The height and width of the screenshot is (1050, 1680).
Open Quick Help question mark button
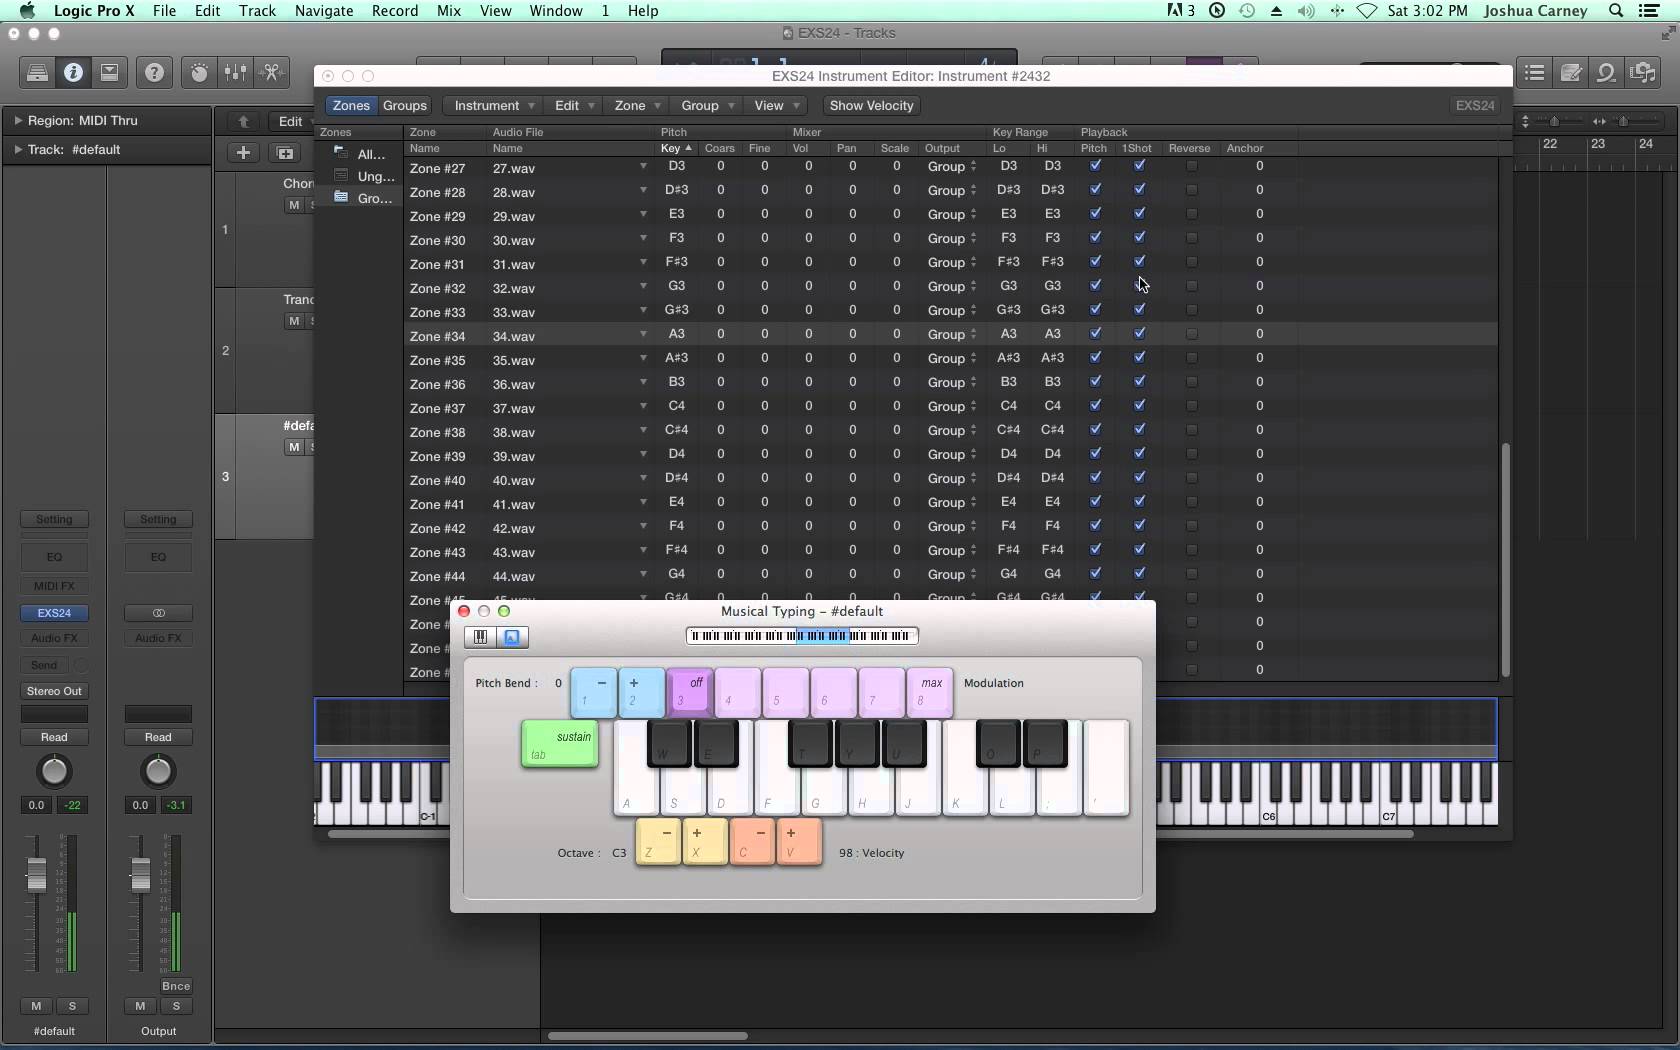154,72
